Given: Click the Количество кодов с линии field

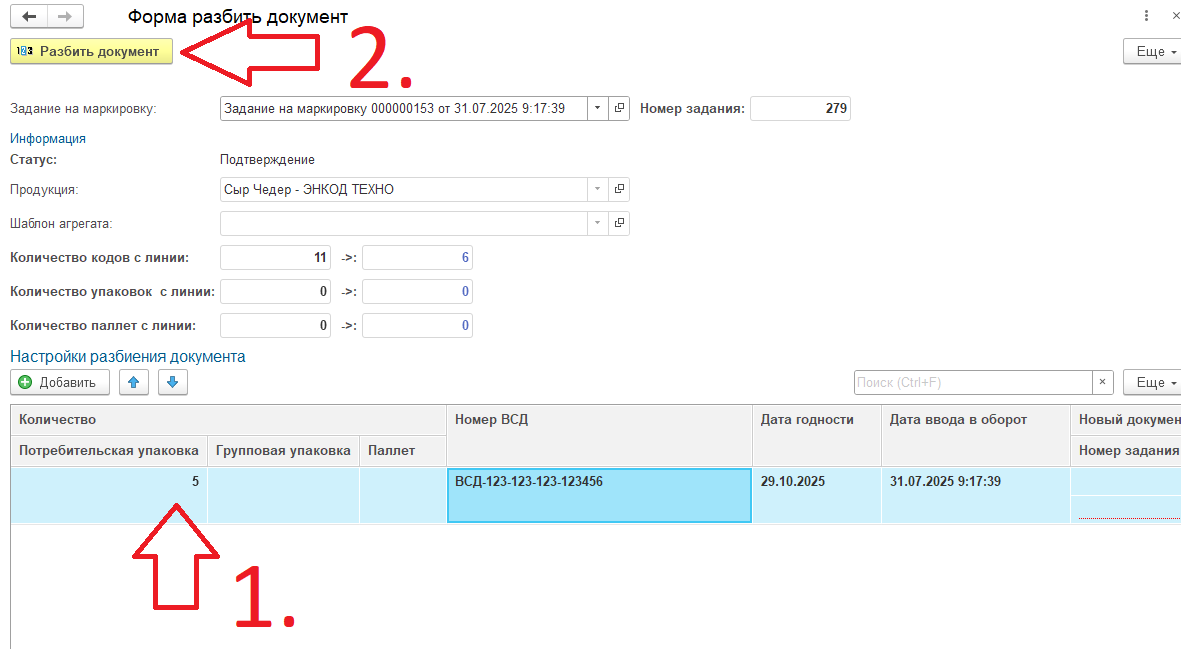Looking at the screenshot, I should pyautogui.click(x=275, y=258).
